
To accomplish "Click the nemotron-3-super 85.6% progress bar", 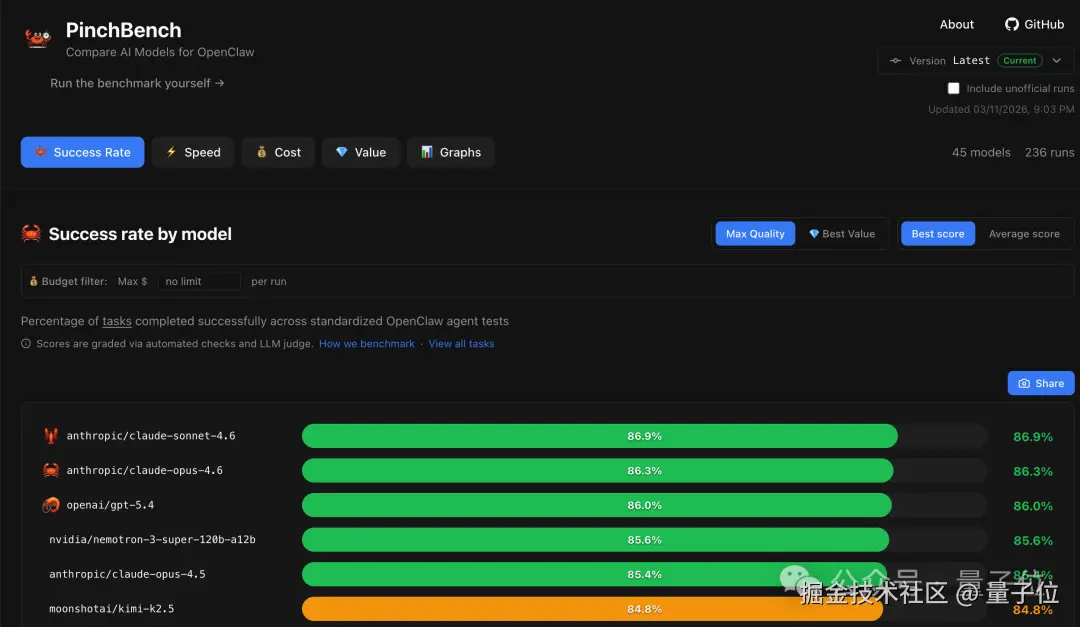I will (595, 539).
